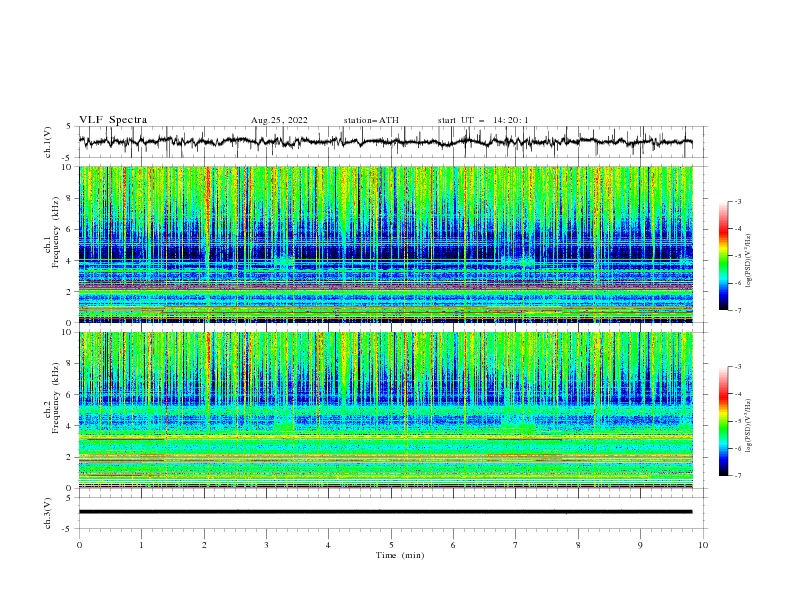Click the time axis tick label "4"
Image resolution: width=792 pixels, height=612 pixels.
coord(328,545)
